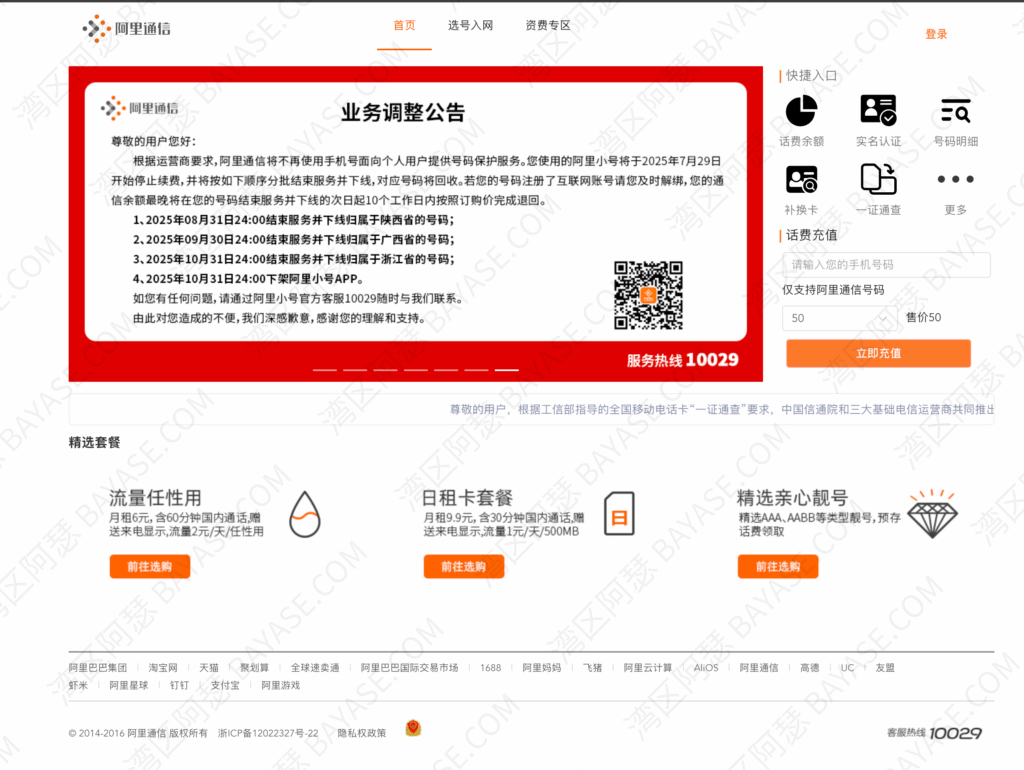Select the first banner carousel indicator
The width and height of the screenshot is (1024, 770).
click(x=325, y=370)
